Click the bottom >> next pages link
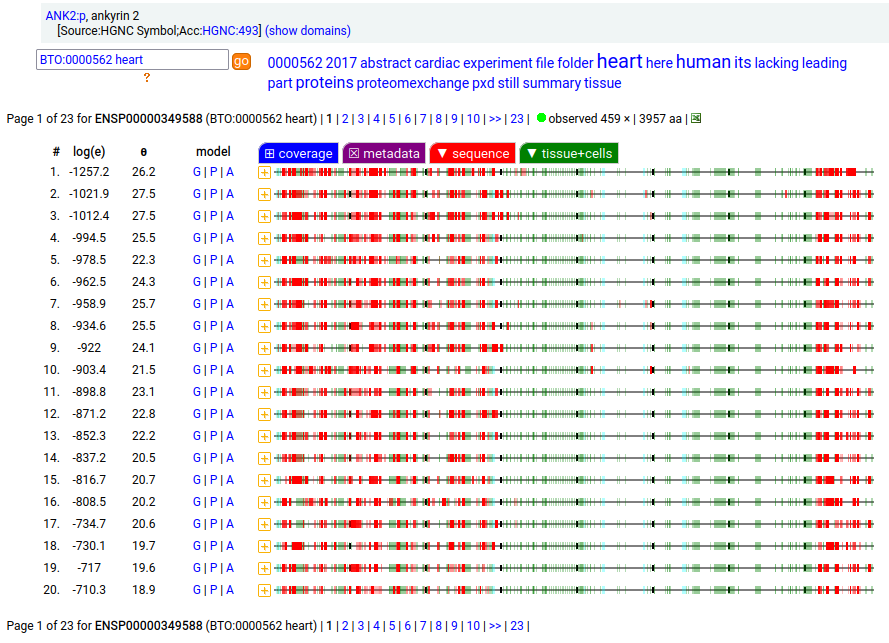 coord(495,625)
